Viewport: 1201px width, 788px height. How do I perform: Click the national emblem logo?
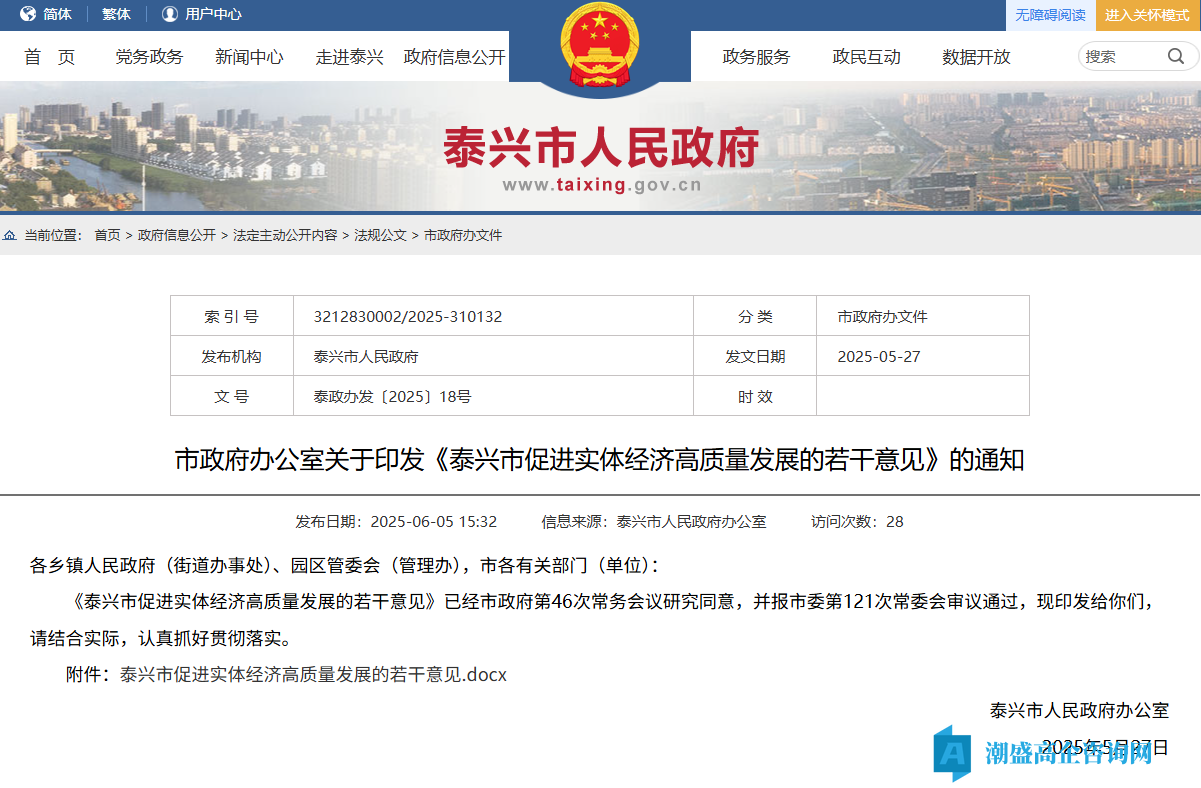pos(600,45)
